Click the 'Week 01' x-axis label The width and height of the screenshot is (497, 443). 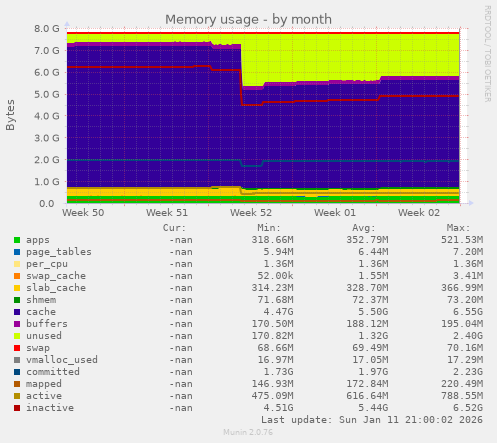335,213
